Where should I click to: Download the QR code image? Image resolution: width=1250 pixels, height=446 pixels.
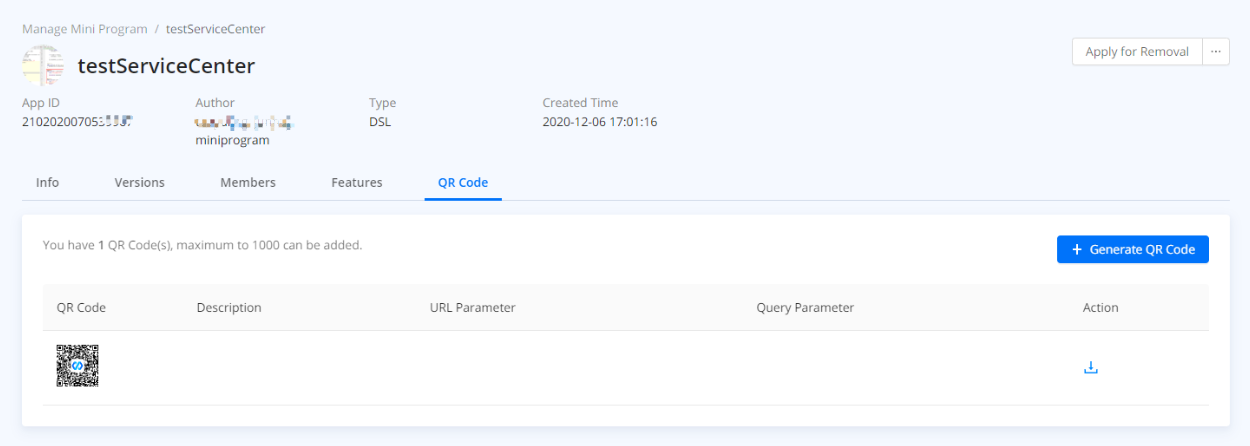coord(1091,368)
